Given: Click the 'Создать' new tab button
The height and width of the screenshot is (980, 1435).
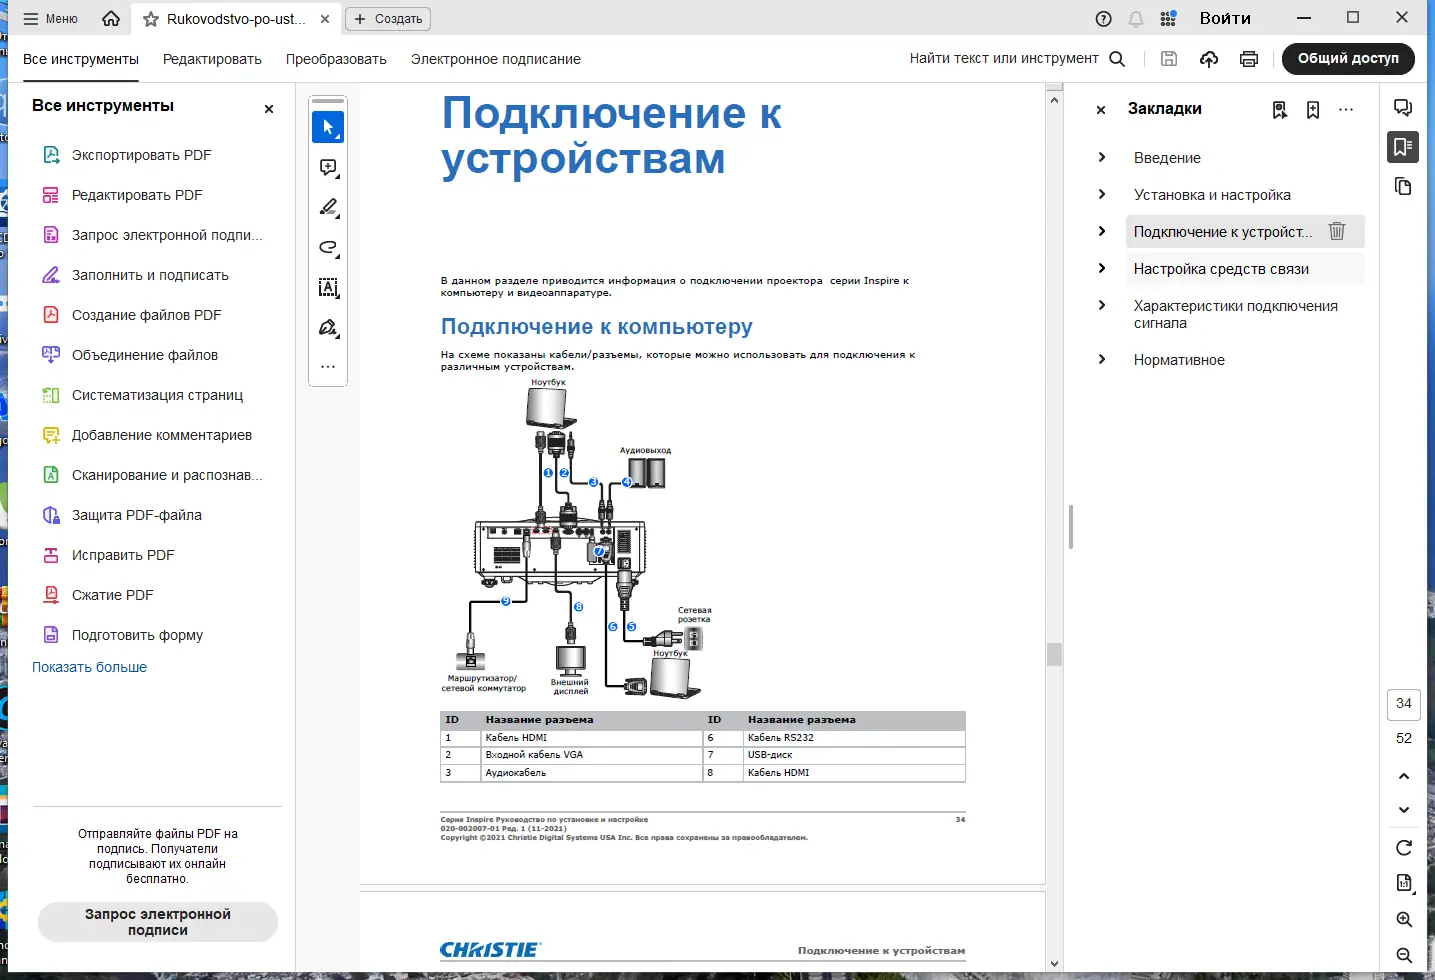Looking at the screenshot, I should click(388, 19).
